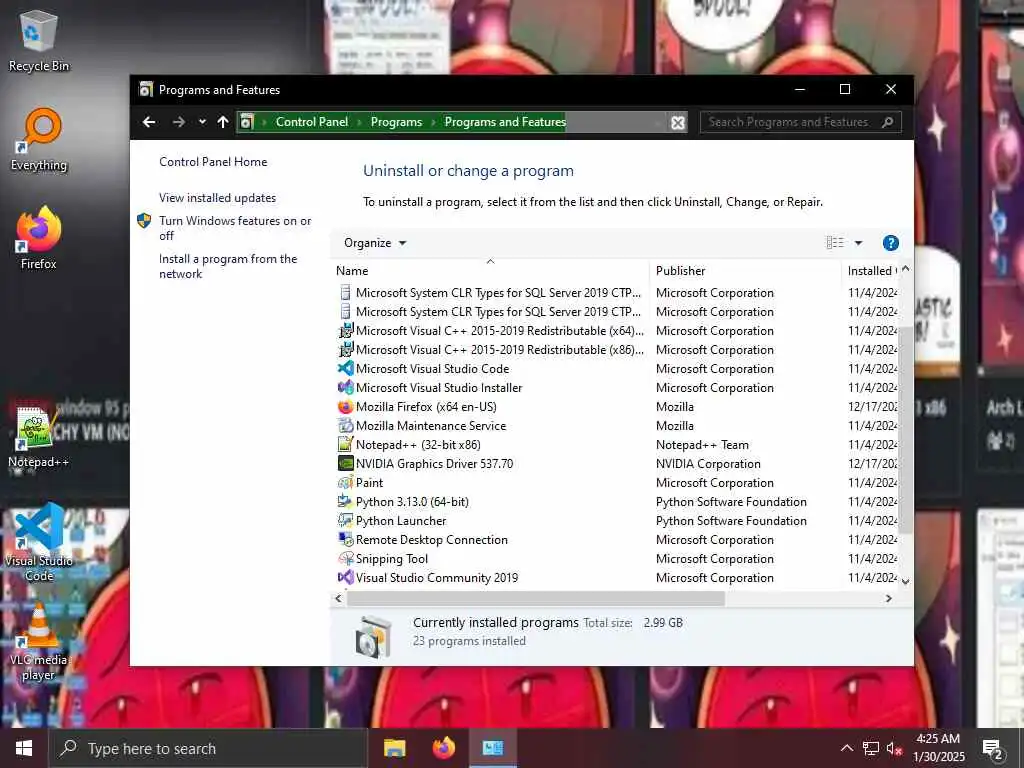Click the horizontal scrollbar thumb
Viewport: 1024px width, 768px height.
(x=536, y=598)
